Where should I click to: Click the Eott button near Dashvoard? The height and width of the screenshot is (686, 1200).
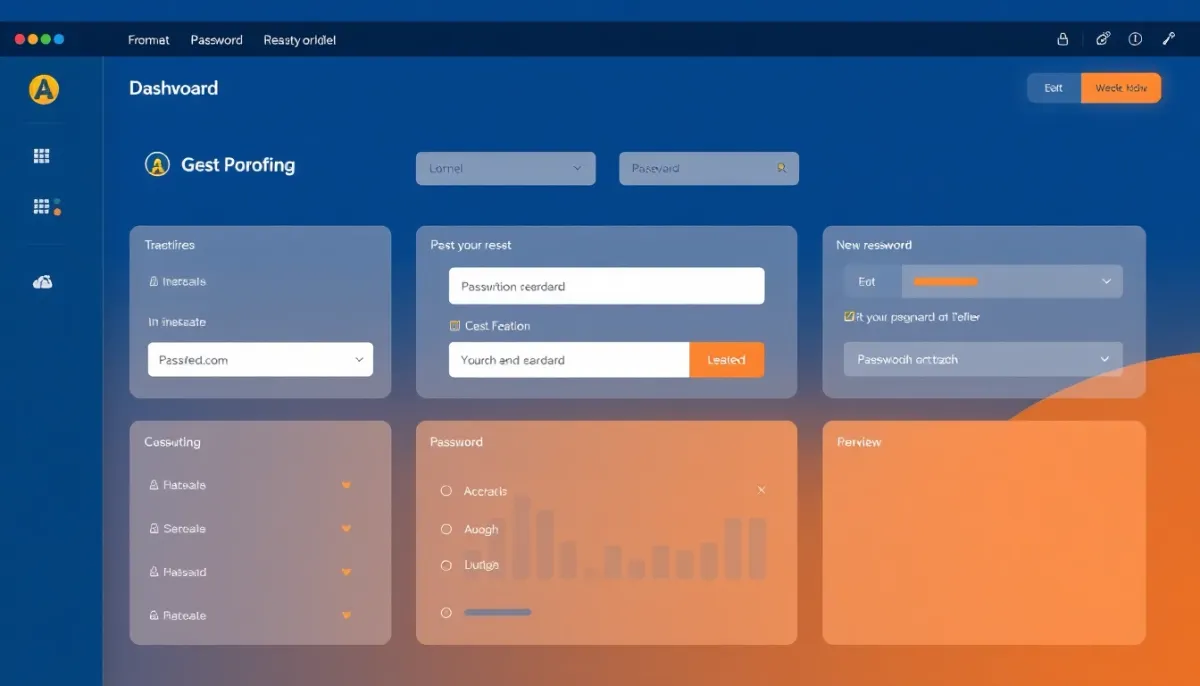point(1054,88)
